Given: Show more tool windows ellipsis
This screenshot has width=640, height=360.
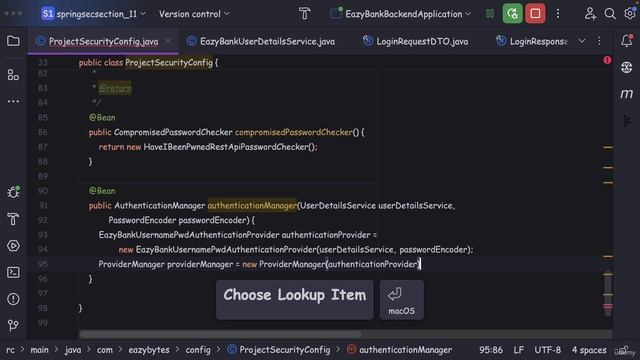Looking at the screenshot, I should (13, 101).
